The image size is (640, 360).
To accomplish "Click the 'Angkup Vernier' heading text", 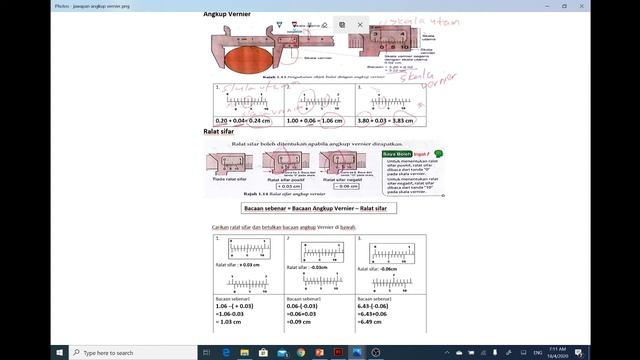I will [227, 14].
